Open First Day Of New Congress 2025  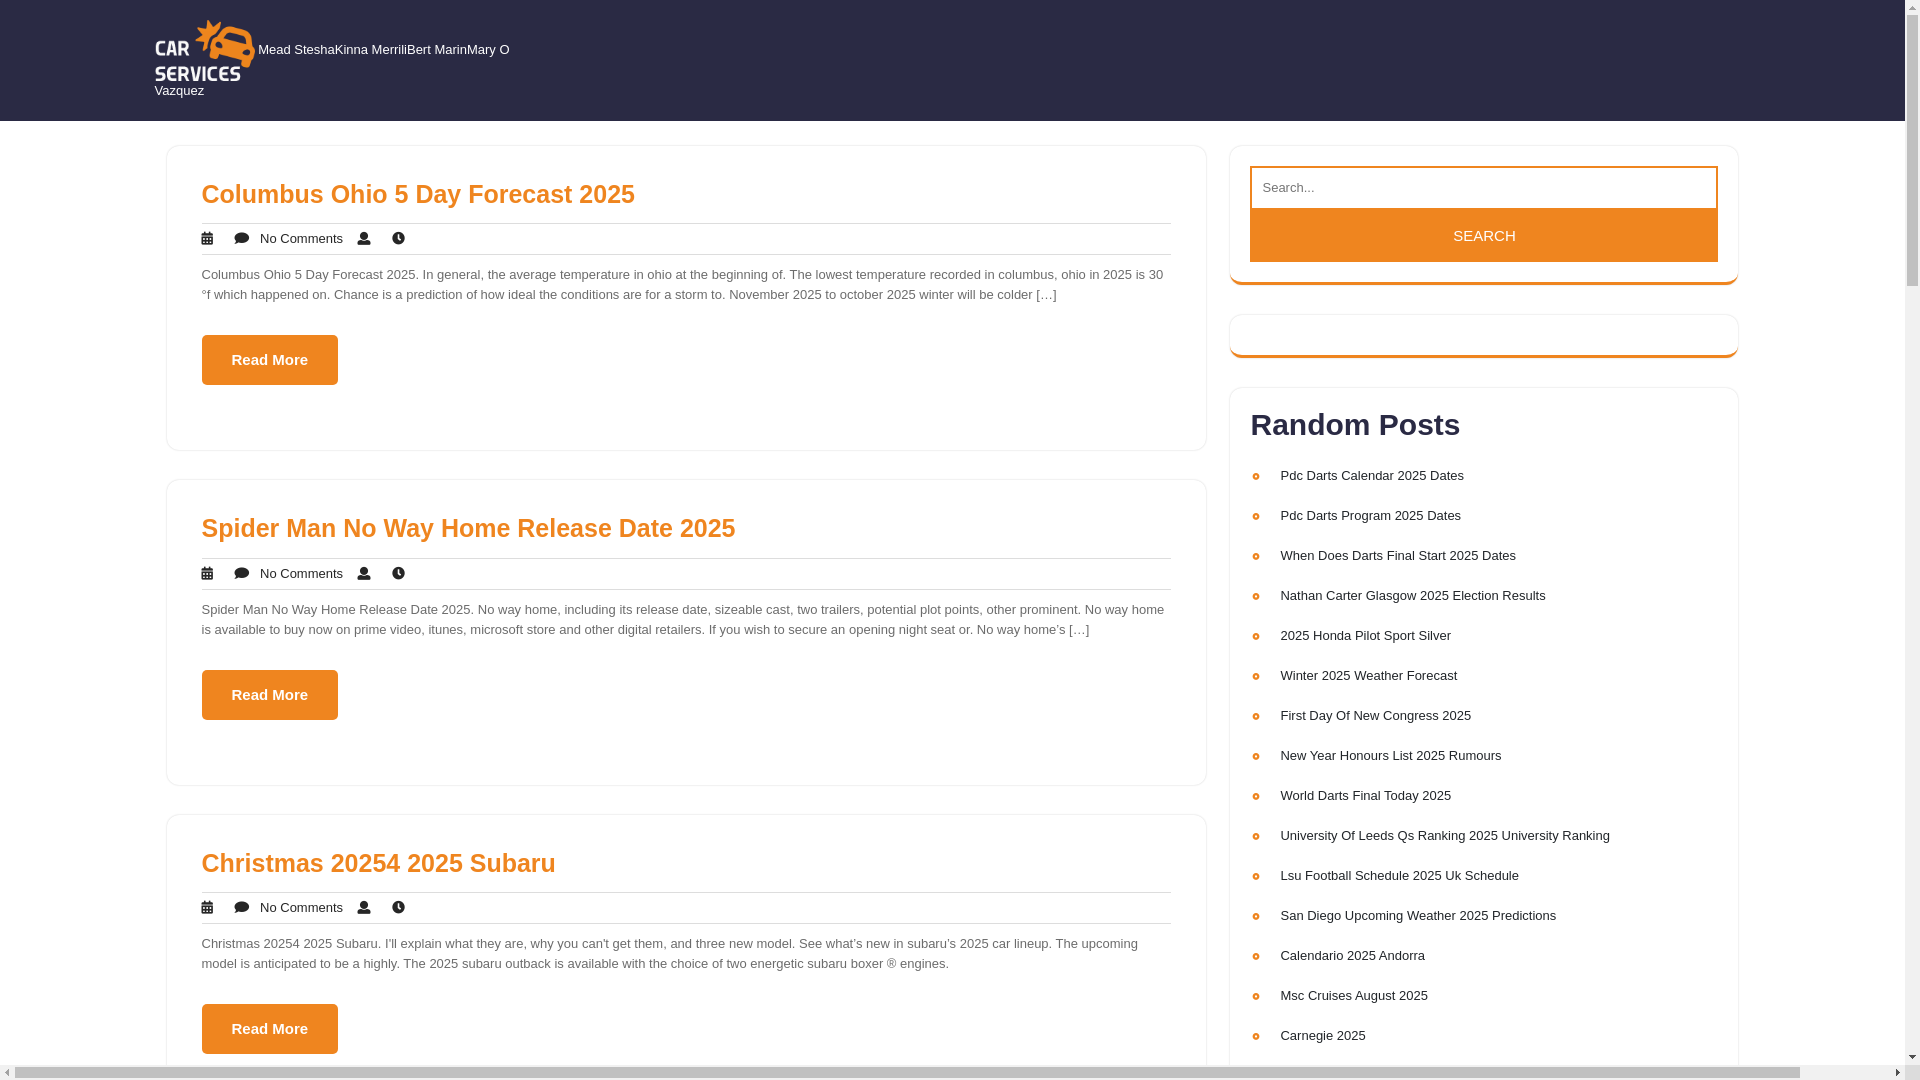point(1375,716)
